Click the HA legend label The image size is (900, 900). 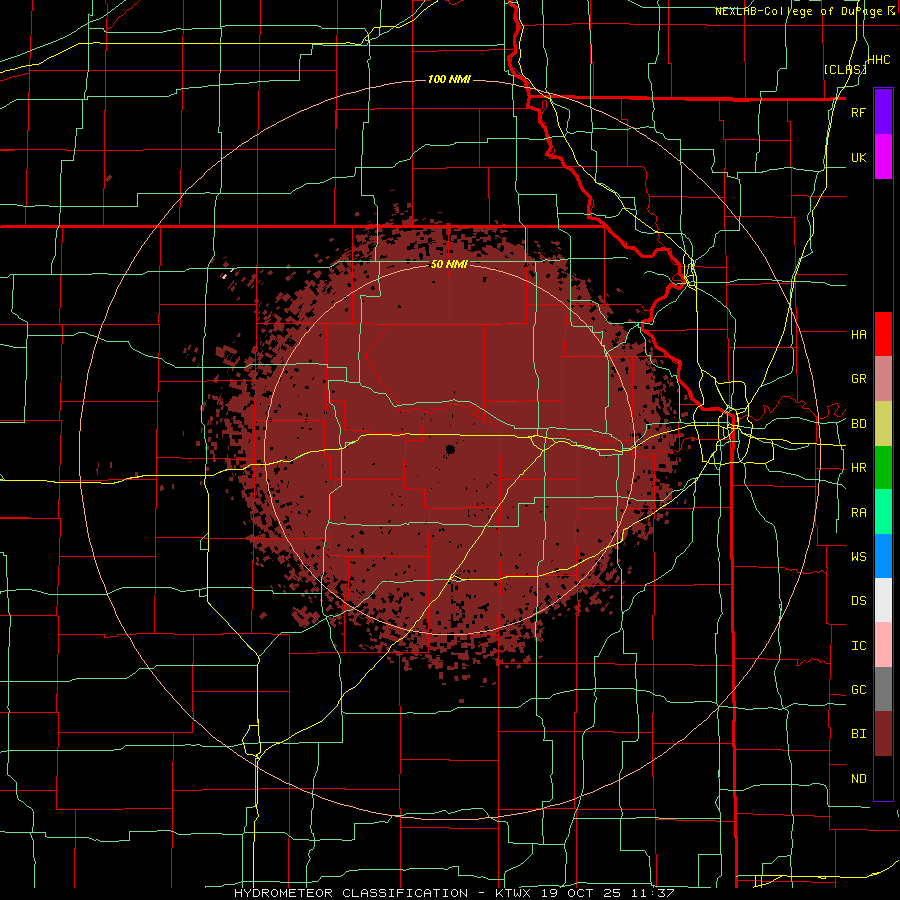pyautogui.click(x=858, y=334)
